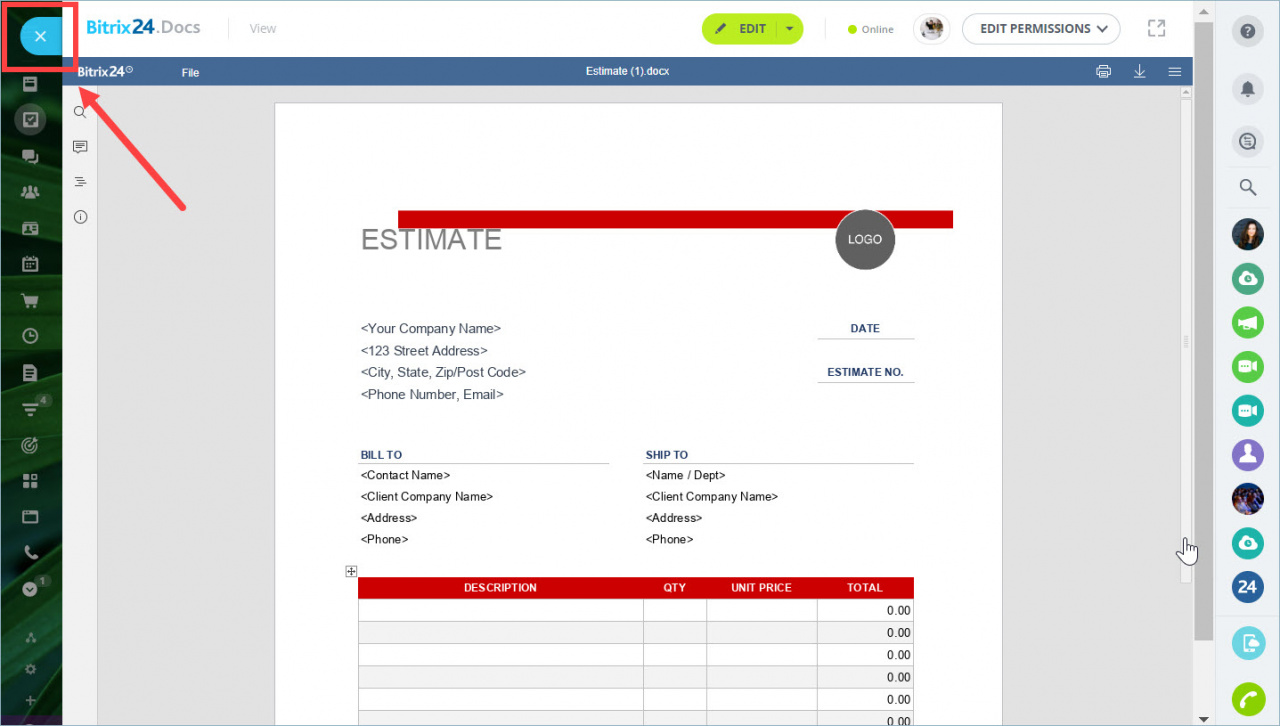Open the comments panel icon
Screen dimensions: 1280x726
click(81, 147)
